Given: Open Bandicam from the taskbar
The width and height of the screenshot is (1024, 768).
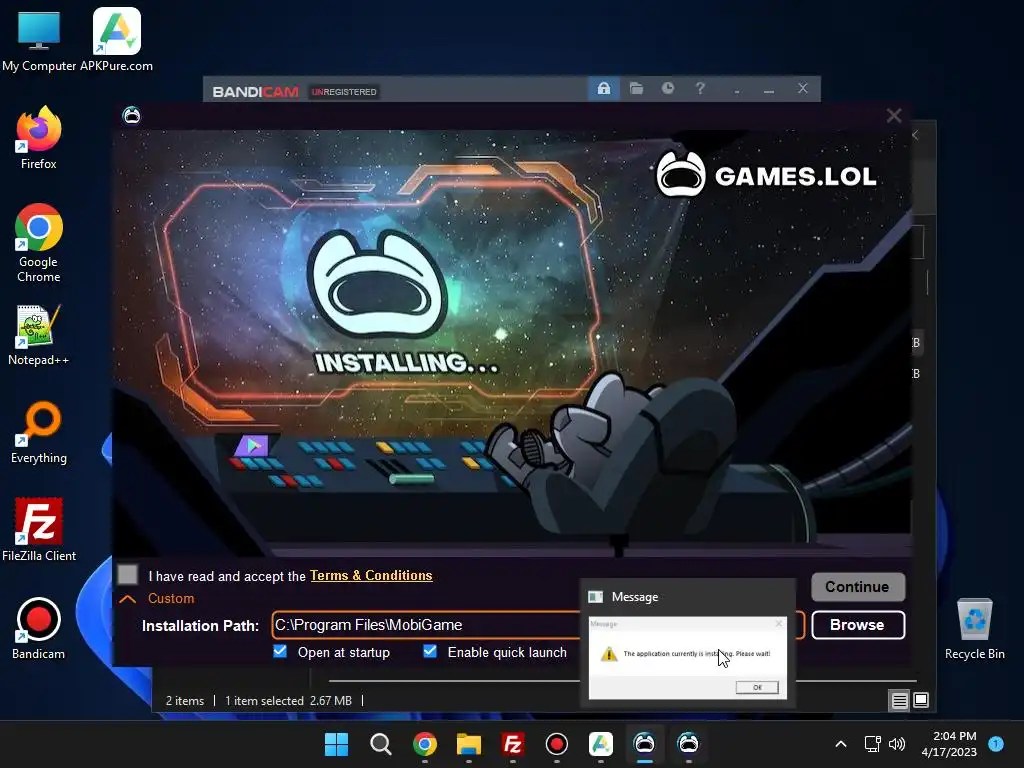Looking at the screenshot, I should click(x=556, y=744).
